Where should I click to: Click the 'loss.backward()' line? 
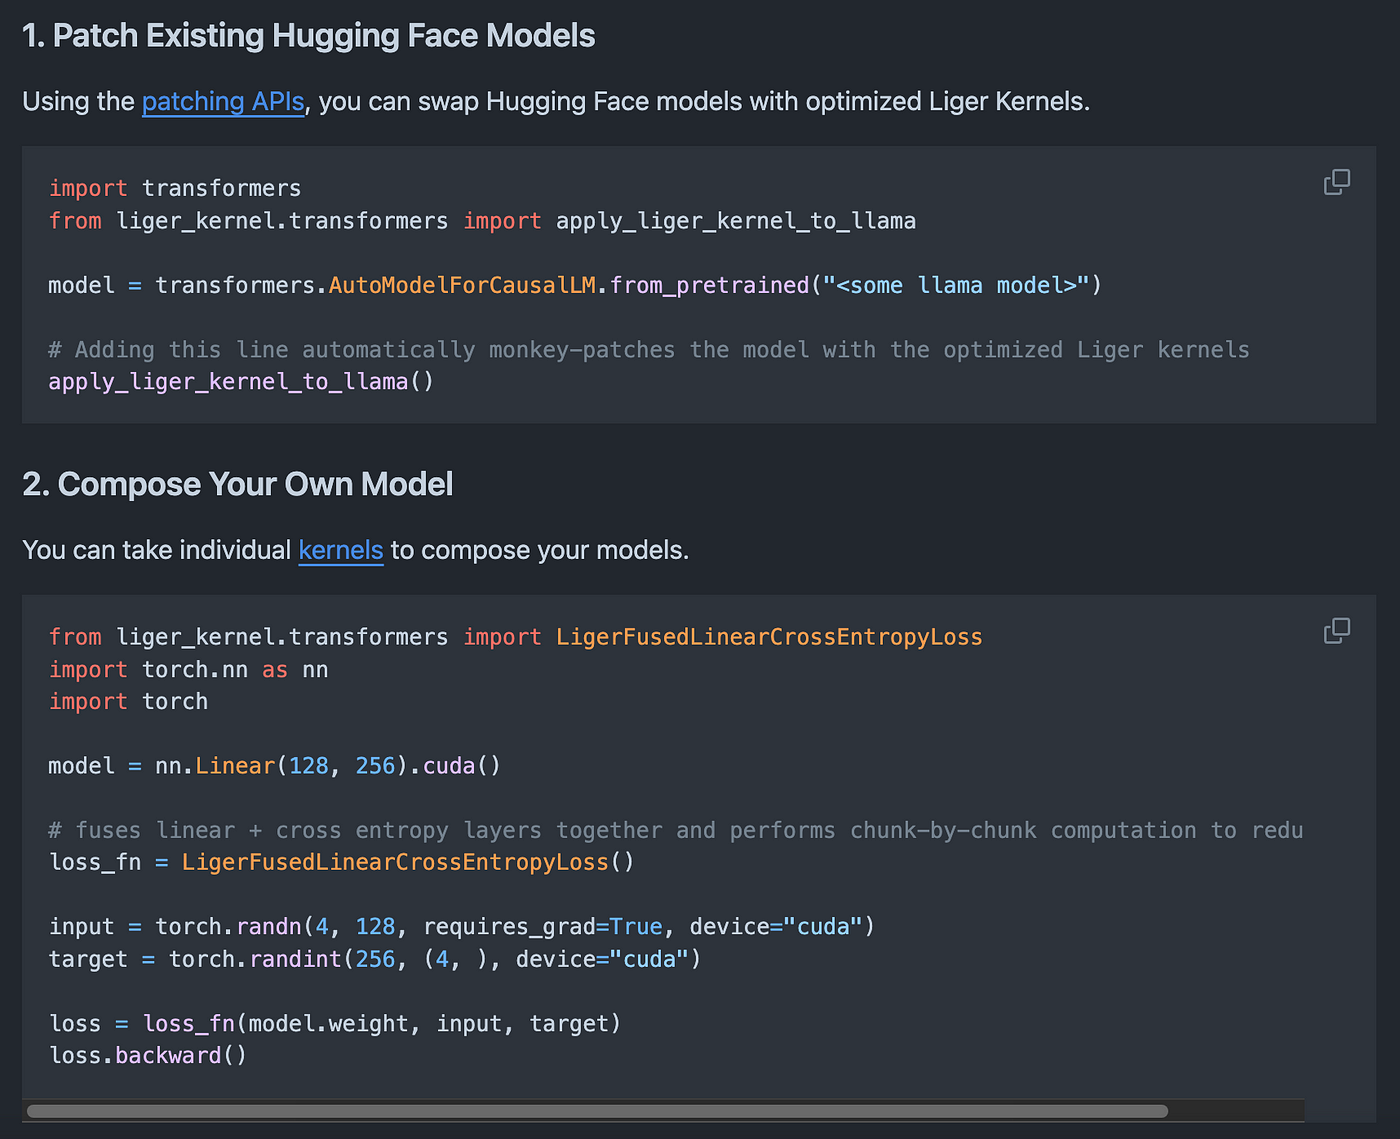[148, 1056]
